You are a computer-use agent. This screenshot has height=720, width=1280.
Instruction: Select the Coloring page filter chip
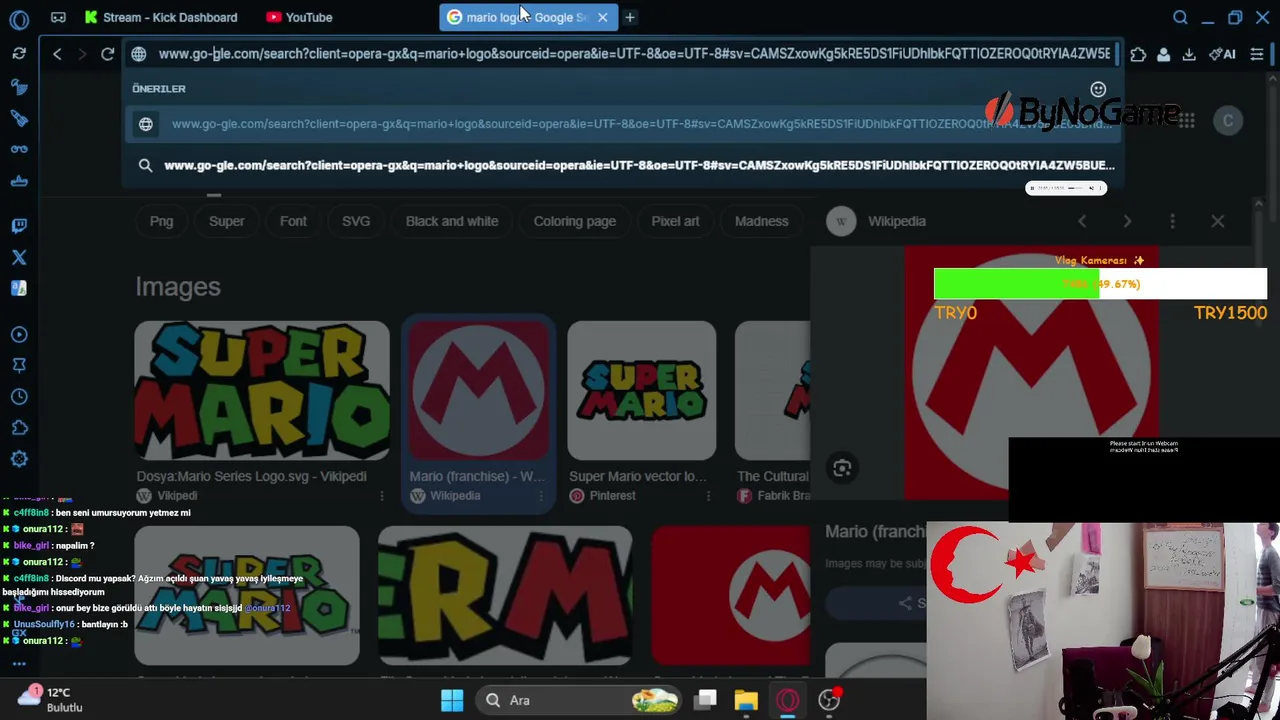pyautogui.click(x=575, y=221)
